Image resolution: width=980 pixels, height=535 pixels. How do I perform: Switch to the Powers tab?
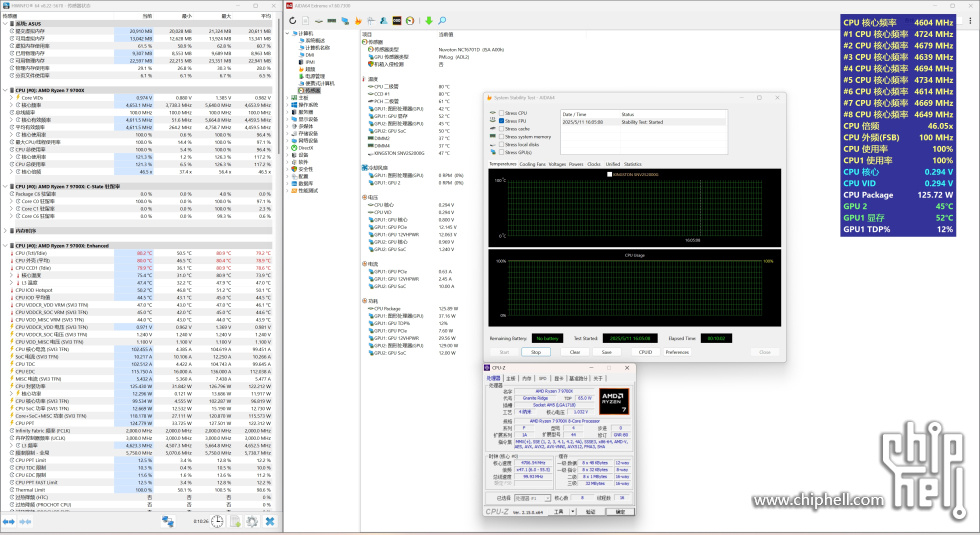point(576,164)
